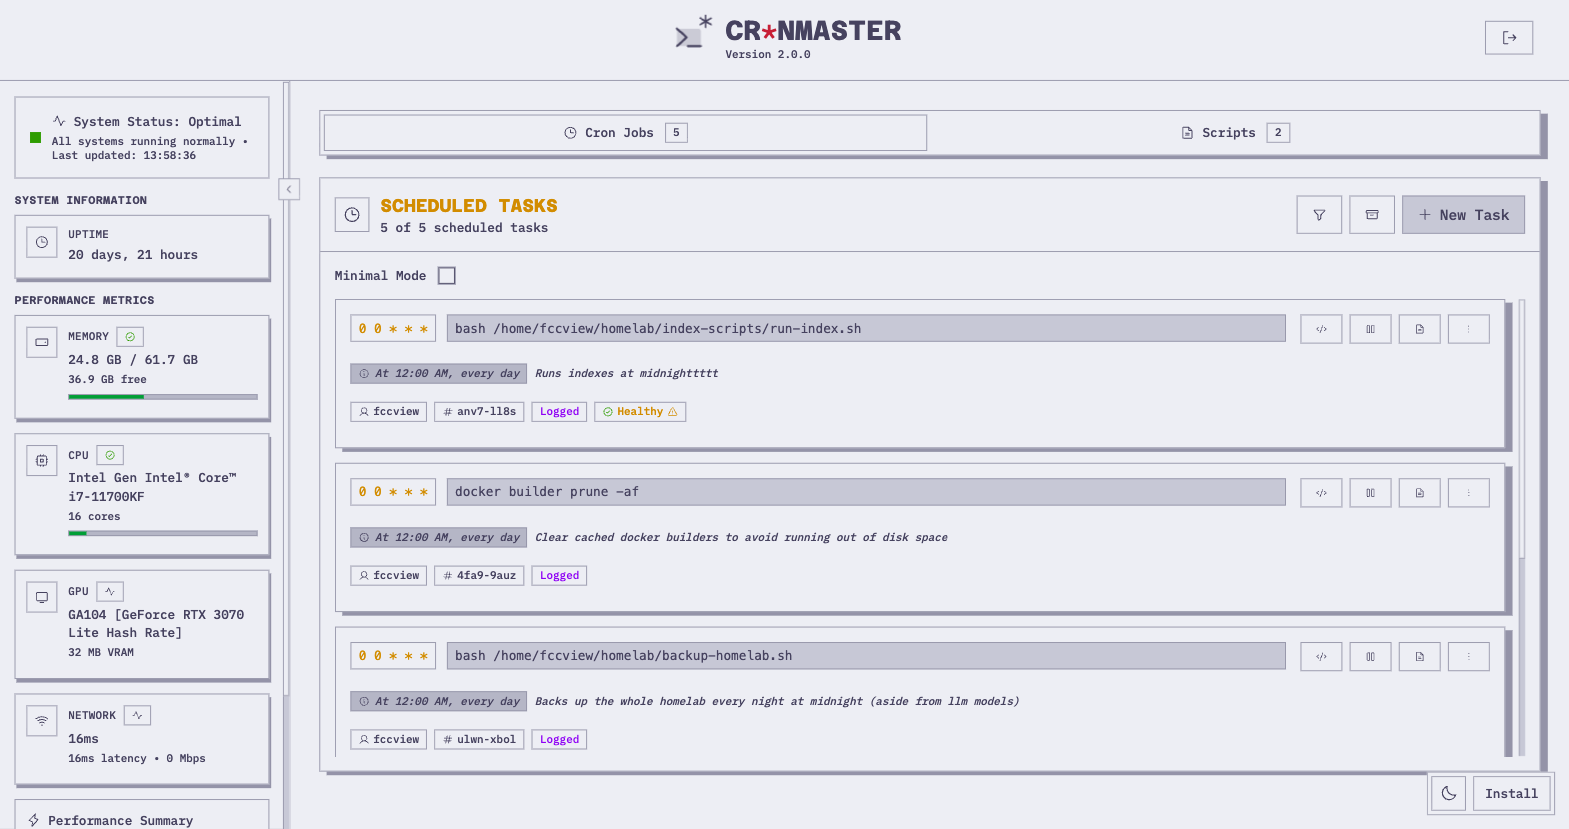
Task: Open the task filter funnel icon
Action: (x=1319, y=215)
